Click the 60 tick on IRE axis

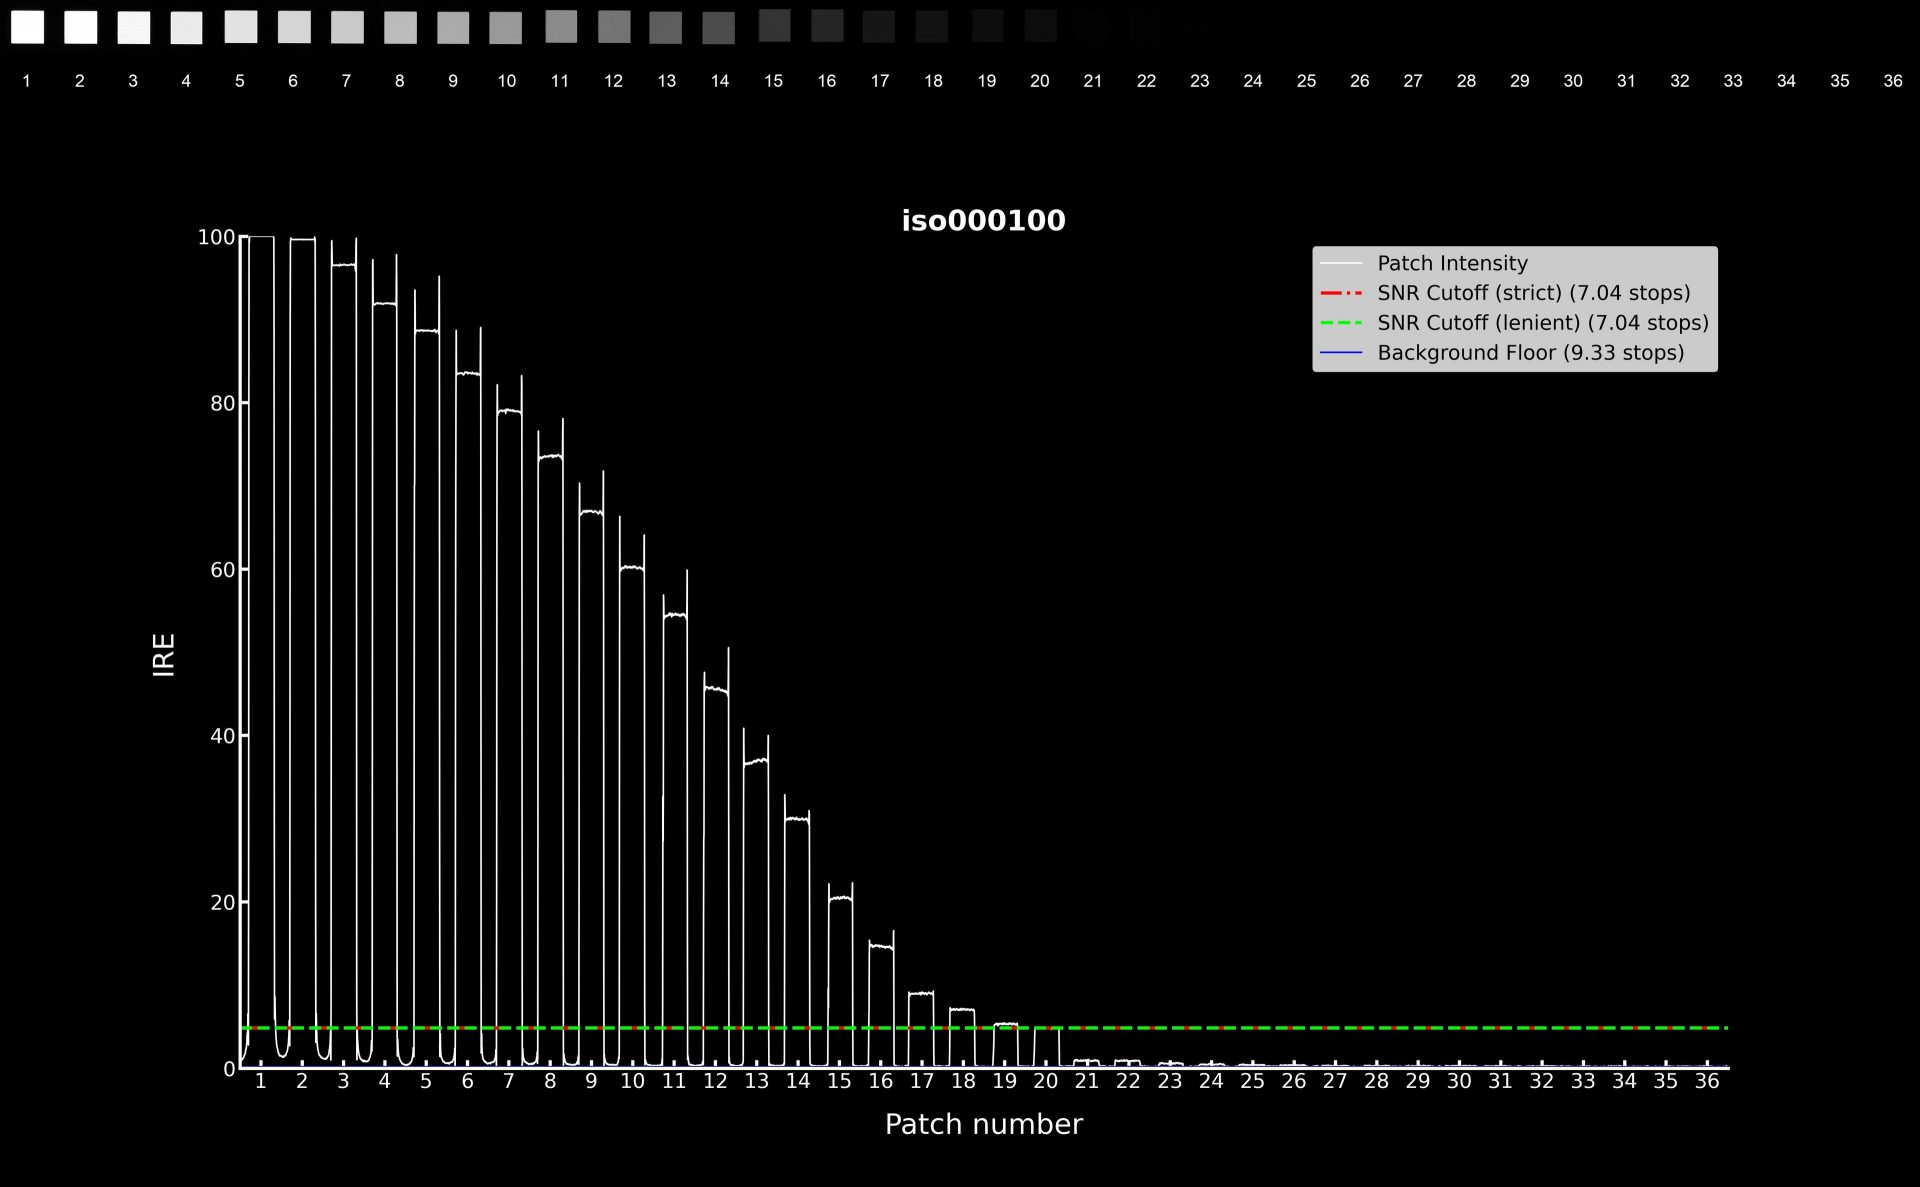(x=222, y=570)
